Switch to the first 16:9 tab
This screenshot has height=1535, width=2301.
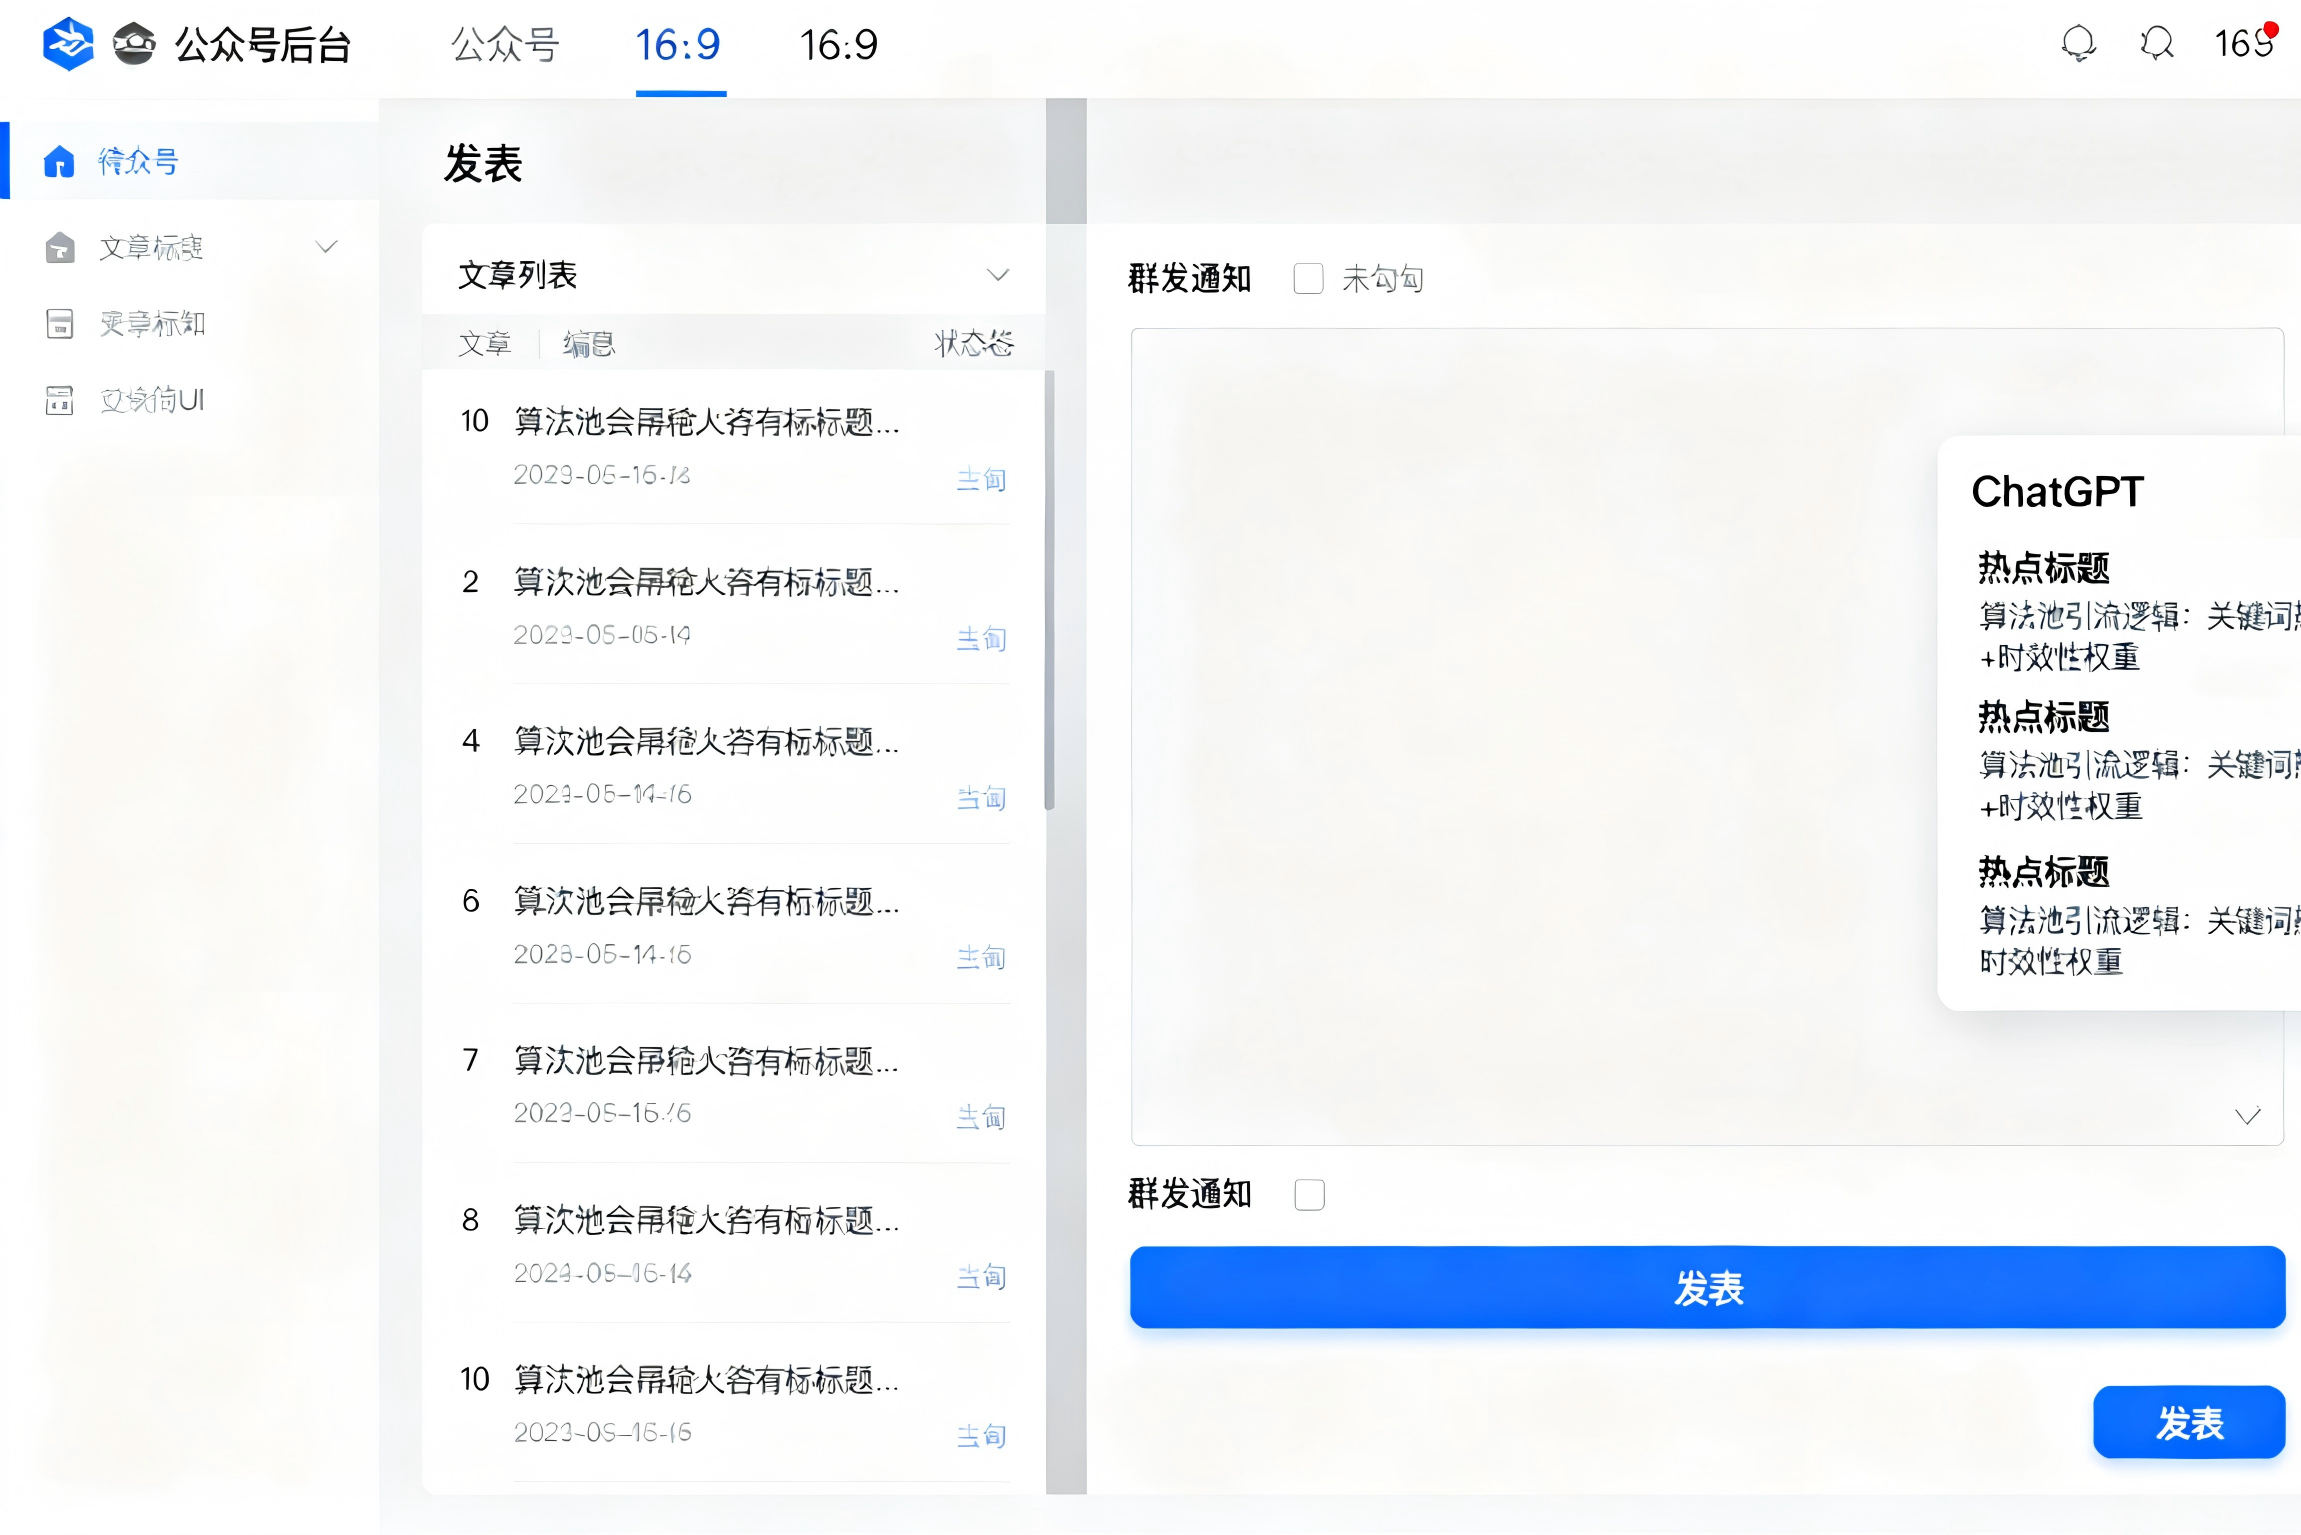(679, 45)
